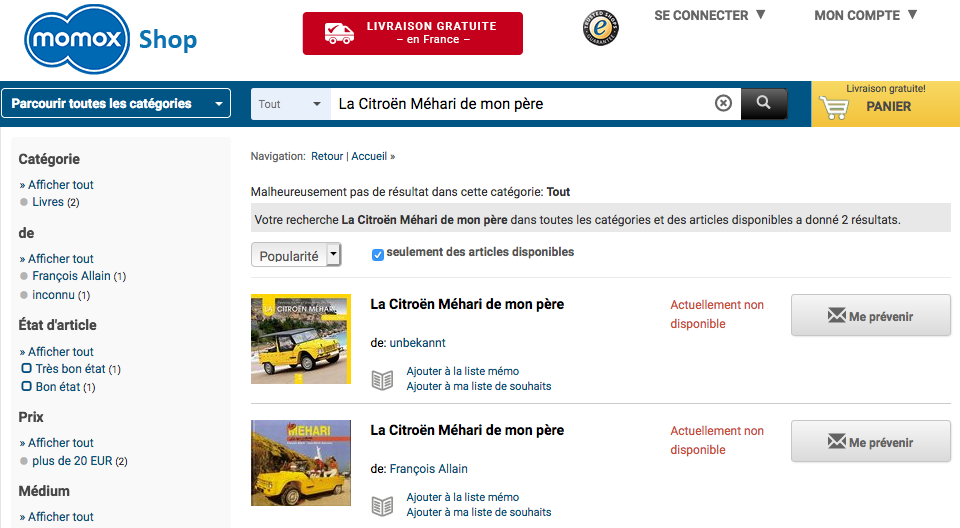Click the magnifying glass search button
Viewport: 960px width, 528px height.
[763, 103]
